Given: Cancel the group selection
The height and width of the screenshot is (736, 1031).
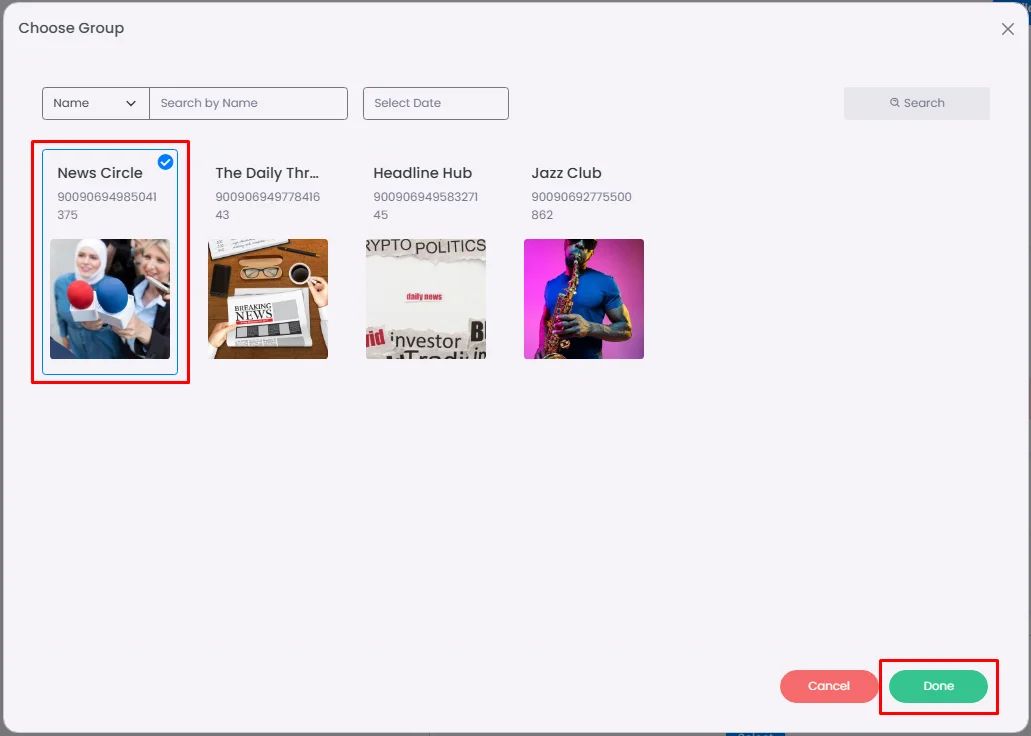Looking at the screenshot, I should [828, 686].
